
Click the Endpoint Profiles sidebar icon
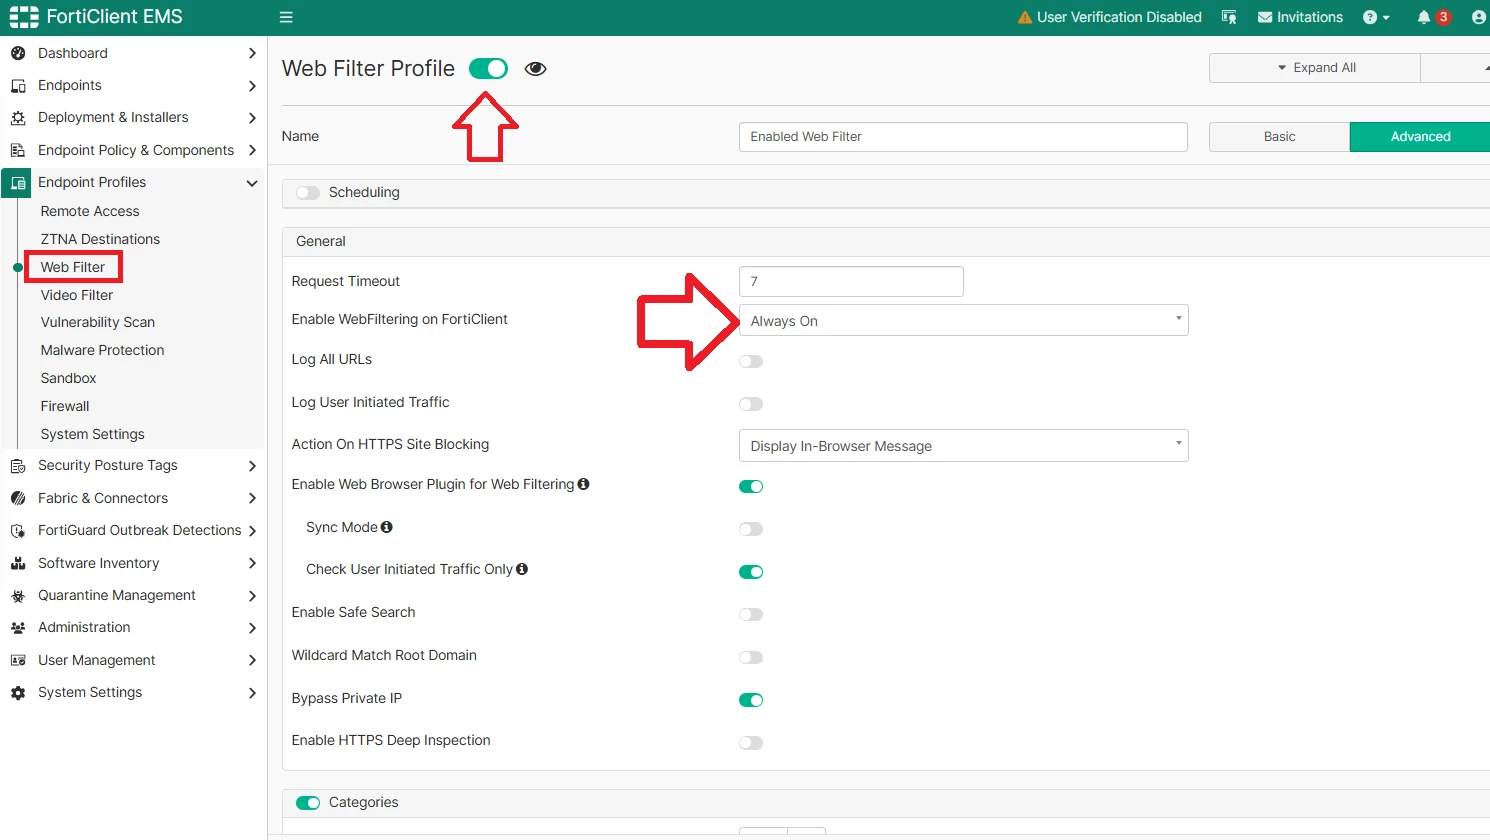tap(18, 183)
